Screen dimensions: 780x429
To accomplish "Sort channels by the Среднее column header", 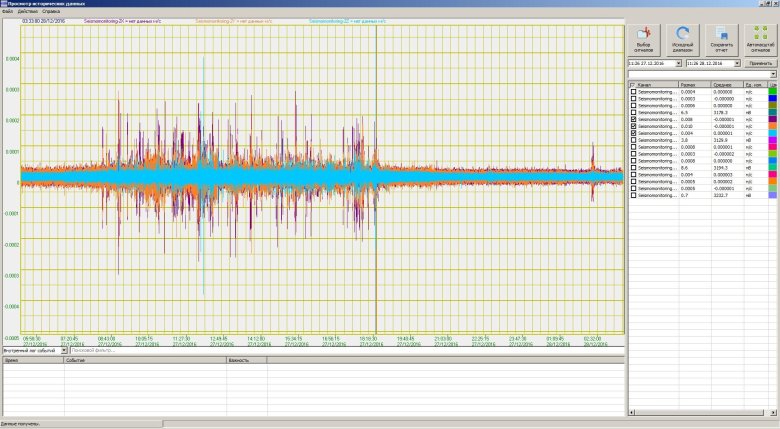I will [x=722, y=85].
